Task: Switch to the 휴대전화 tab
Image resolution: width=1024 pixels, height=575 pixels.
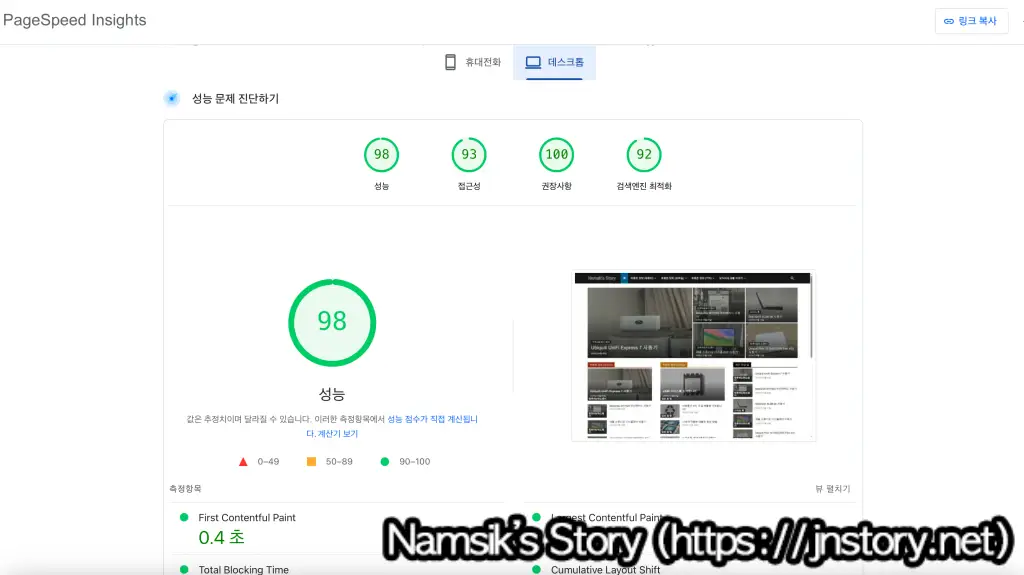Action: (x=472, y=62)
